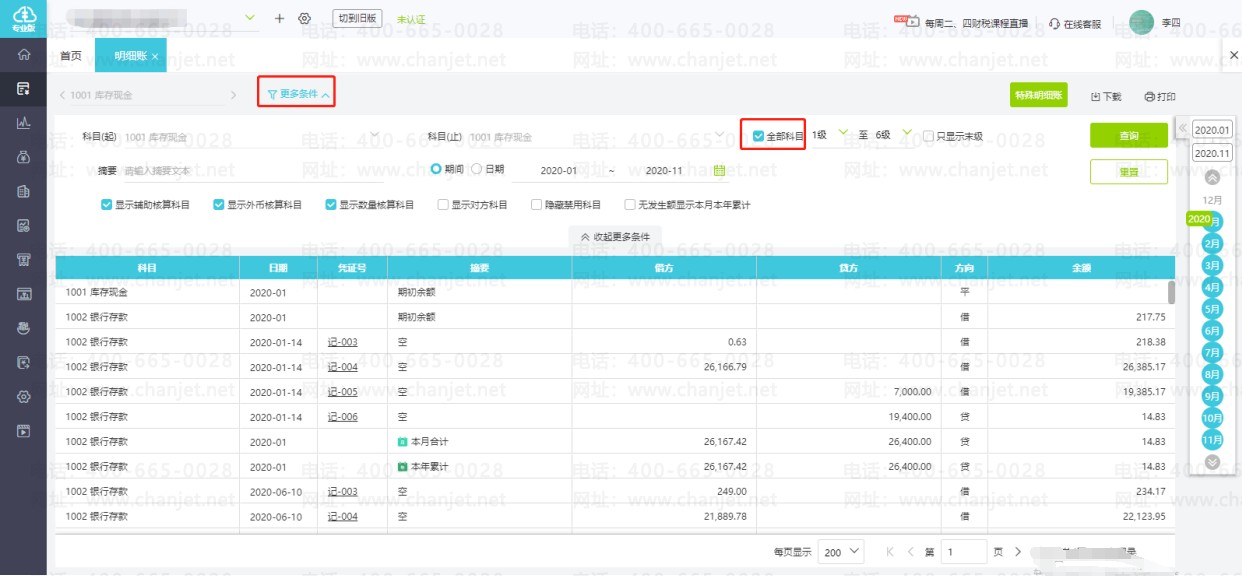
Task: Click 收起更多条件 collapse bar
Action: 616,237
